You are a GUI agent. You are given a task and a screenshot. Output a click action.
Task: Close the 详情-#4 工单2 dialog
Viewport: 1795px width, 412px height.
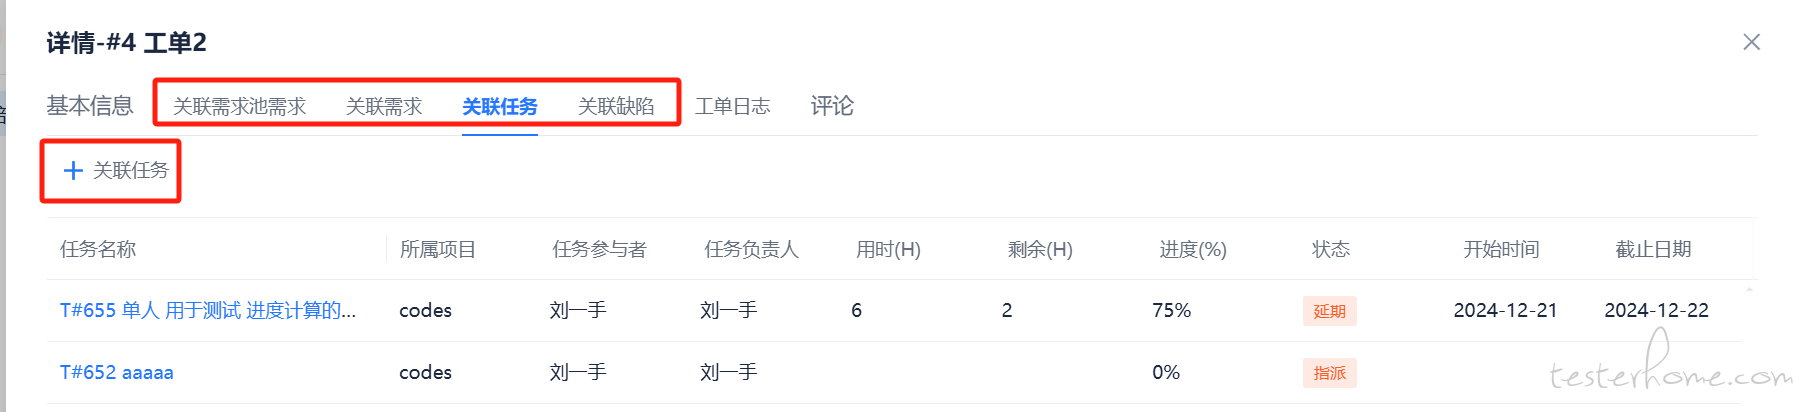pyautogui.click(x=1751, y=42)
